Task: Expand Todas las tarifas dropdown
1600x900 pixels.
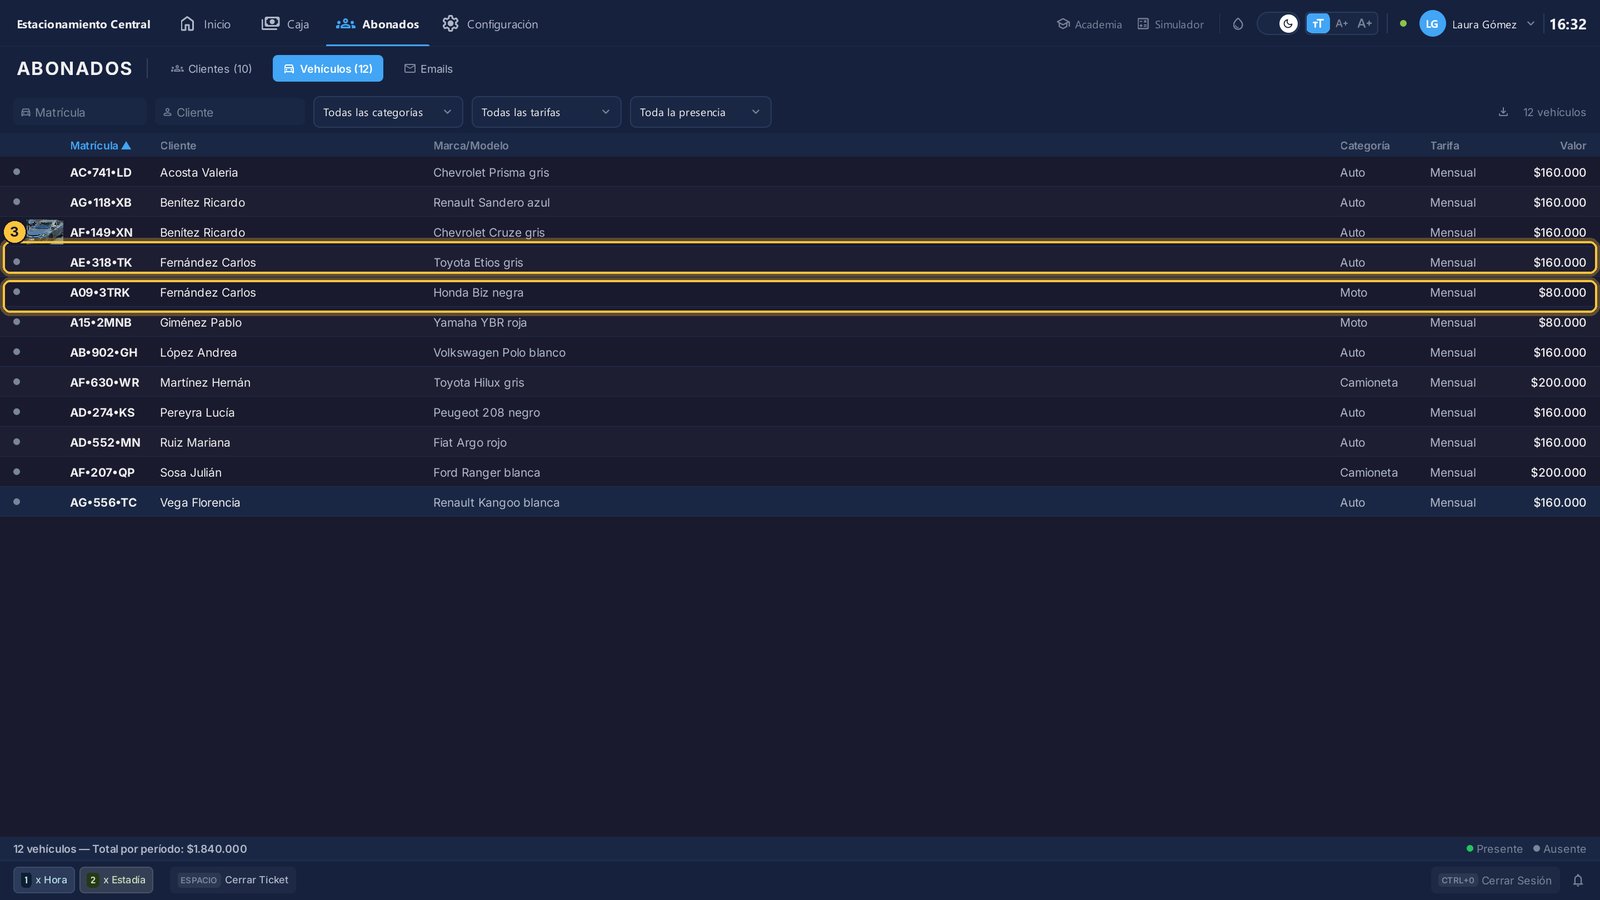Action: pyautogui.click(x=546, y=112)
